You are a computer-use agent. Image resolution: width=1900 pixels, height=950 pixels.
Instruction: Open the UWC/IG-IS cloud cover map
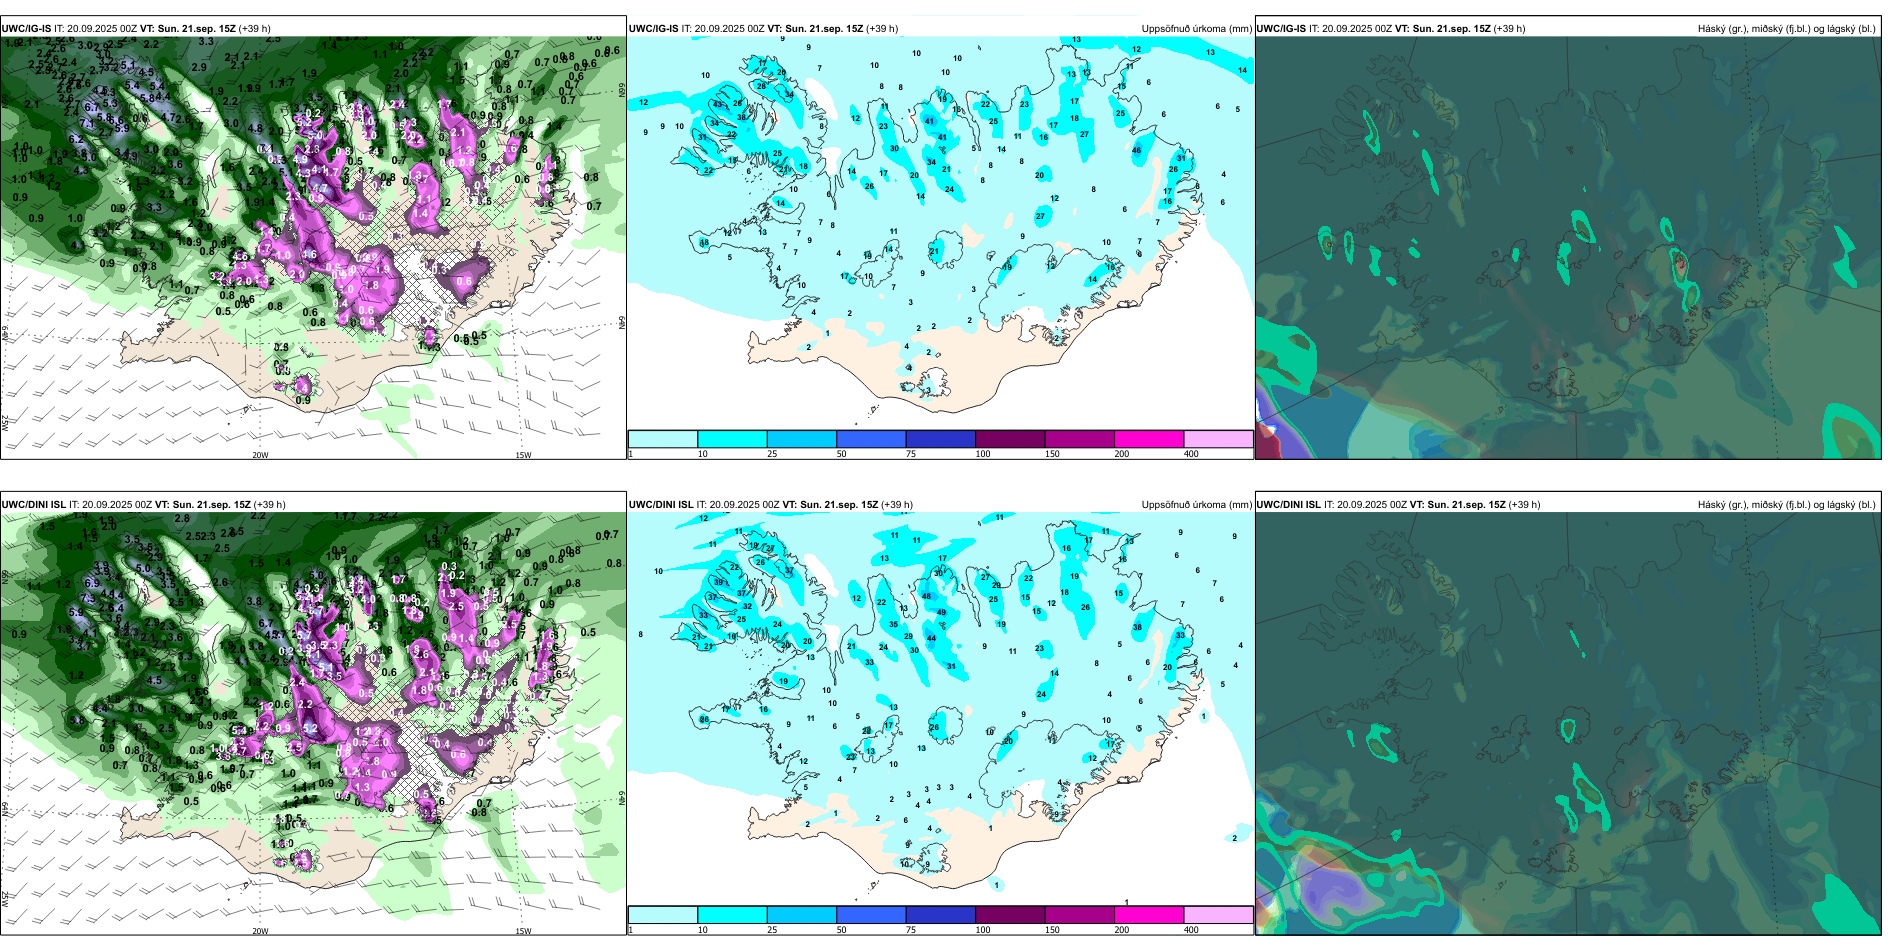click(1568, 247)
